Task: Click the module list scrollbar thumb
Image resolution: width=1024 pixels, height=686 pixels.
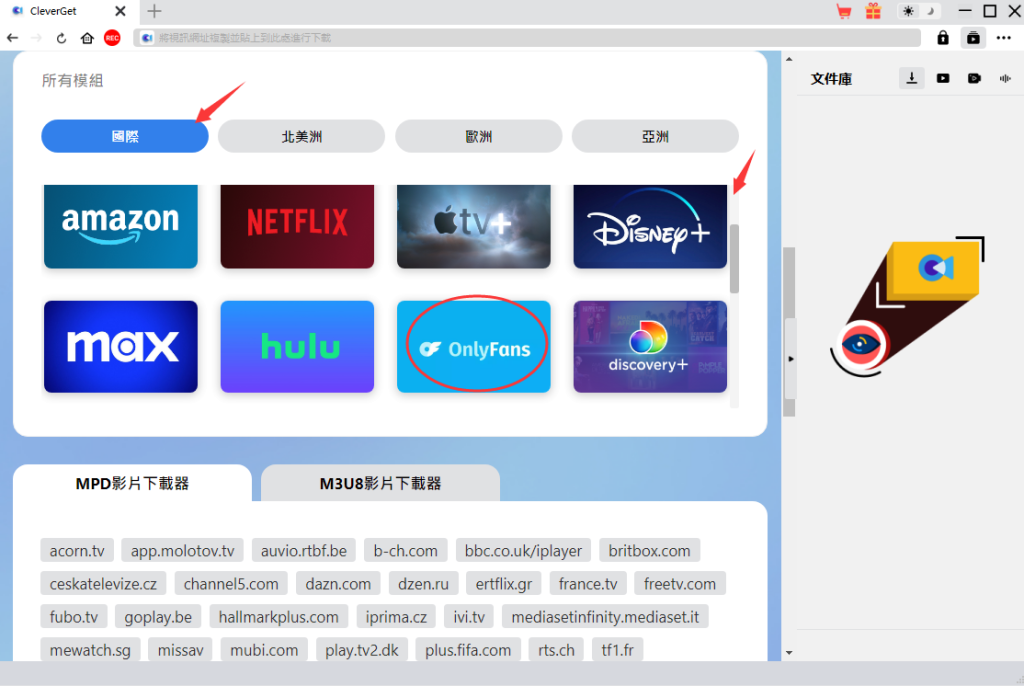Action: (735, 259)
